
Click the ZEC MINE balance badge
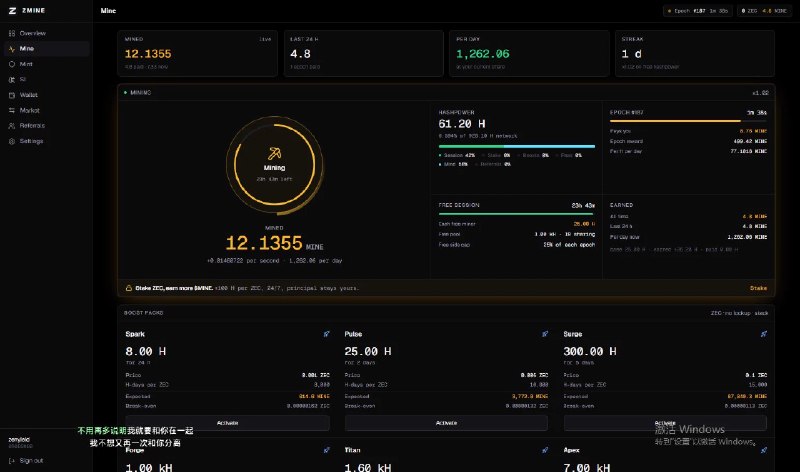[x=764, y=11]
